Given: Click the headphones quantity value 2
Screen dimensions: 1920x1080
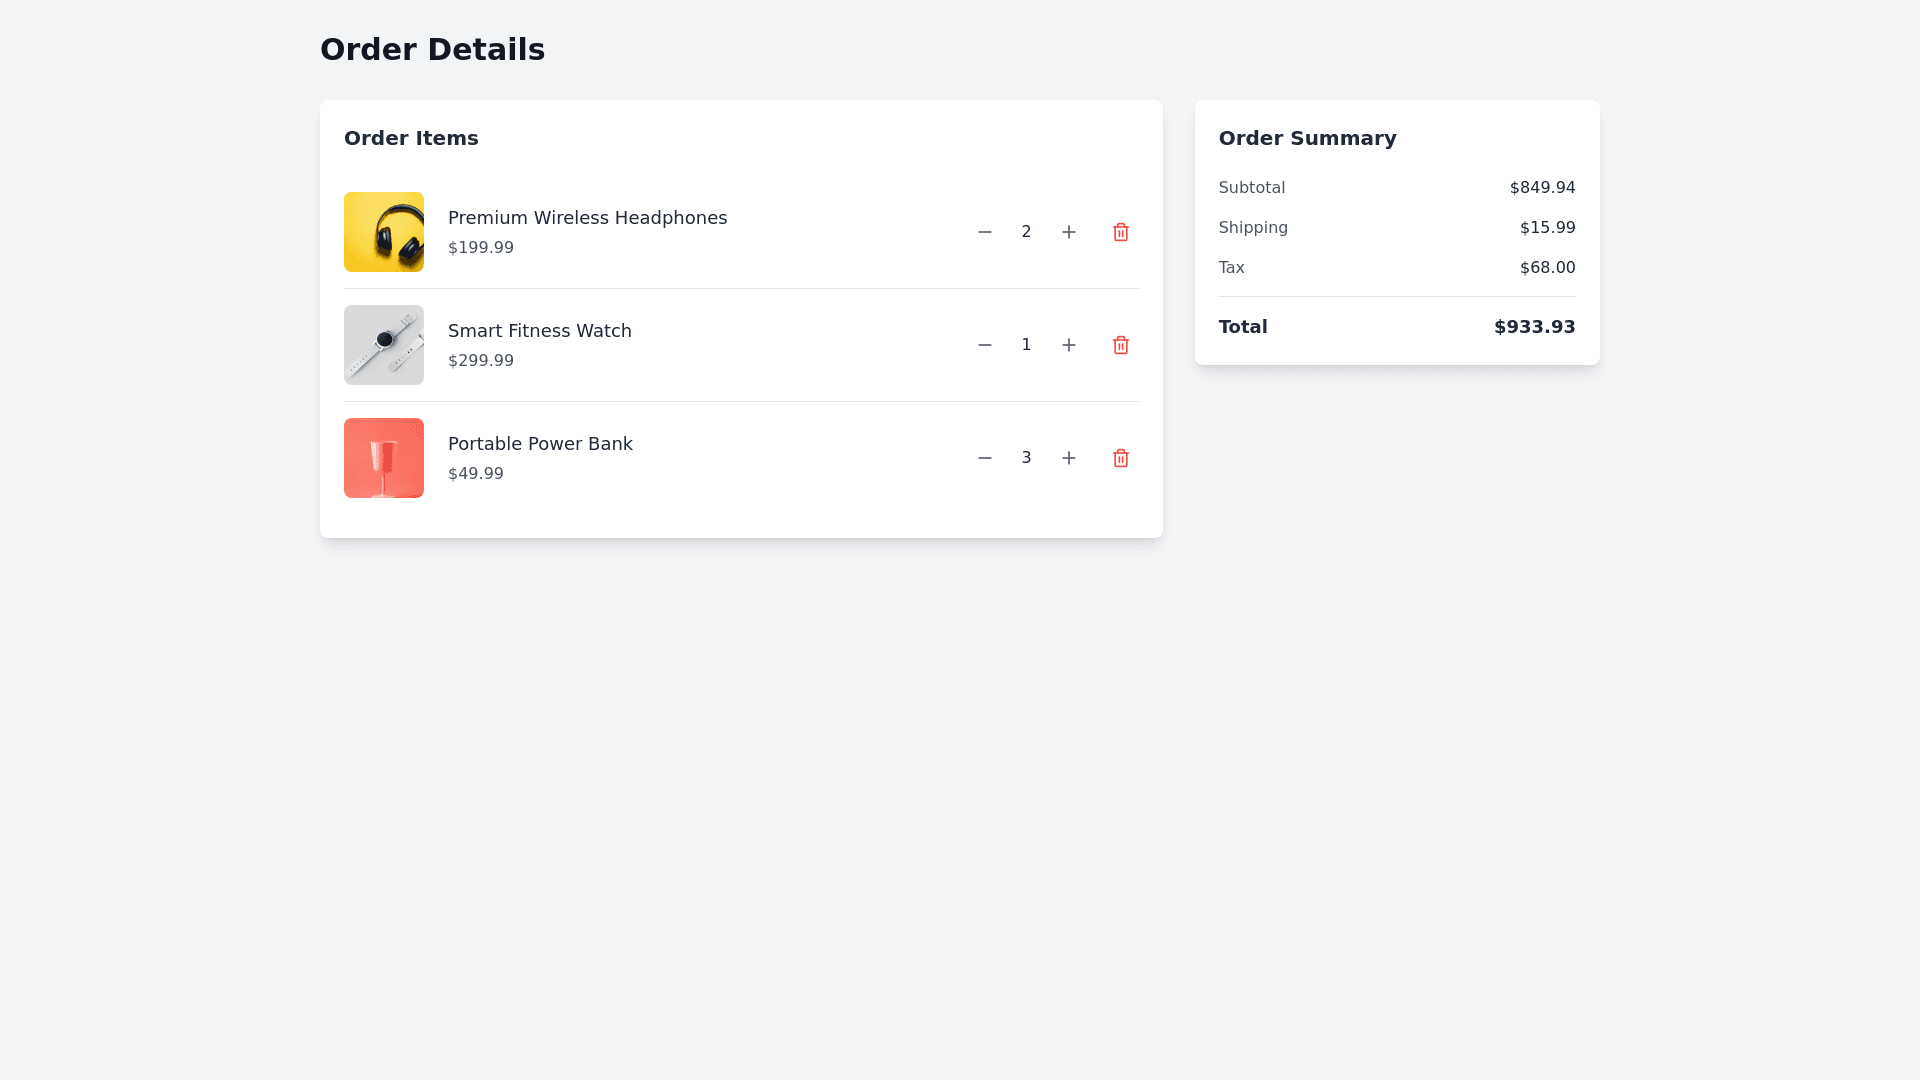Looking at the screenshot, I should 1026,232.
